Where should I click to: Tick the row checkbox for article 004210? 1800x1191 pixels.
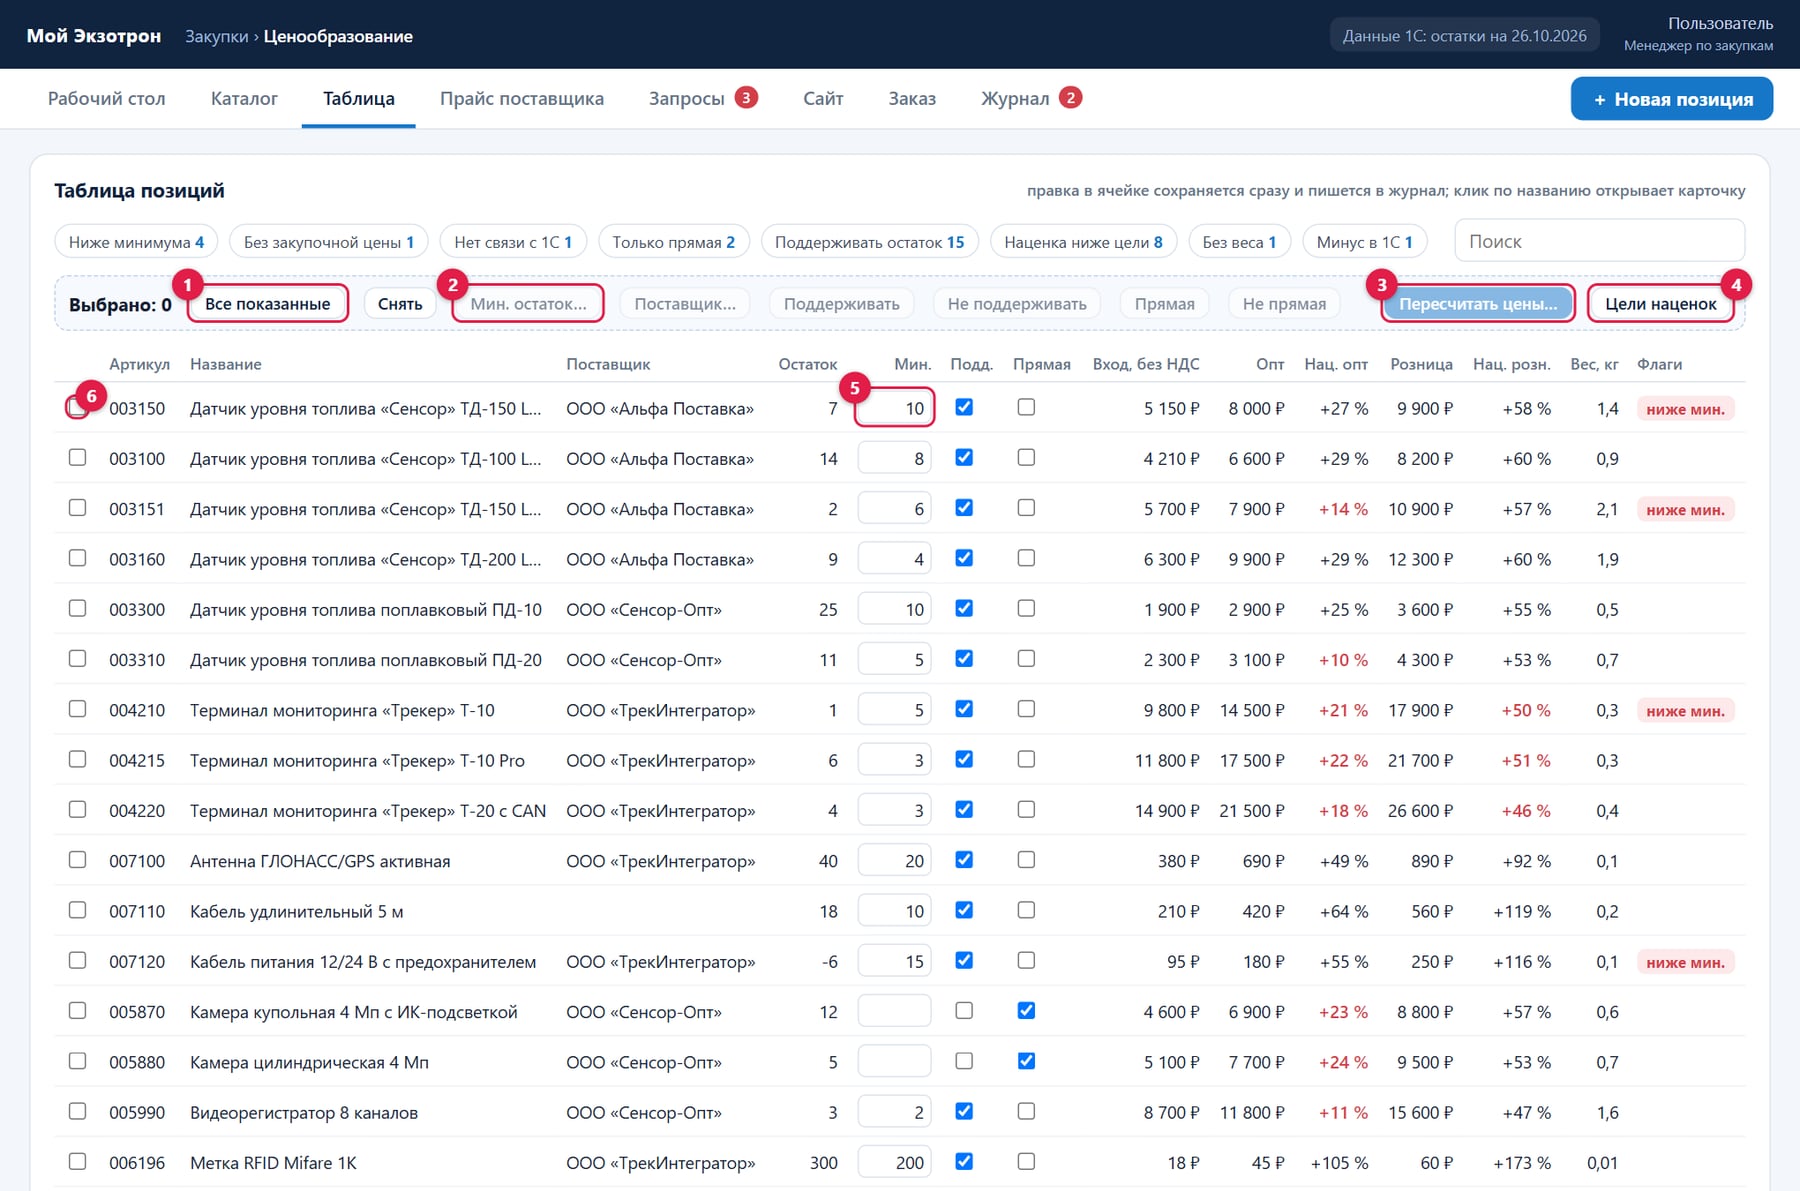[x=77, y=709]
